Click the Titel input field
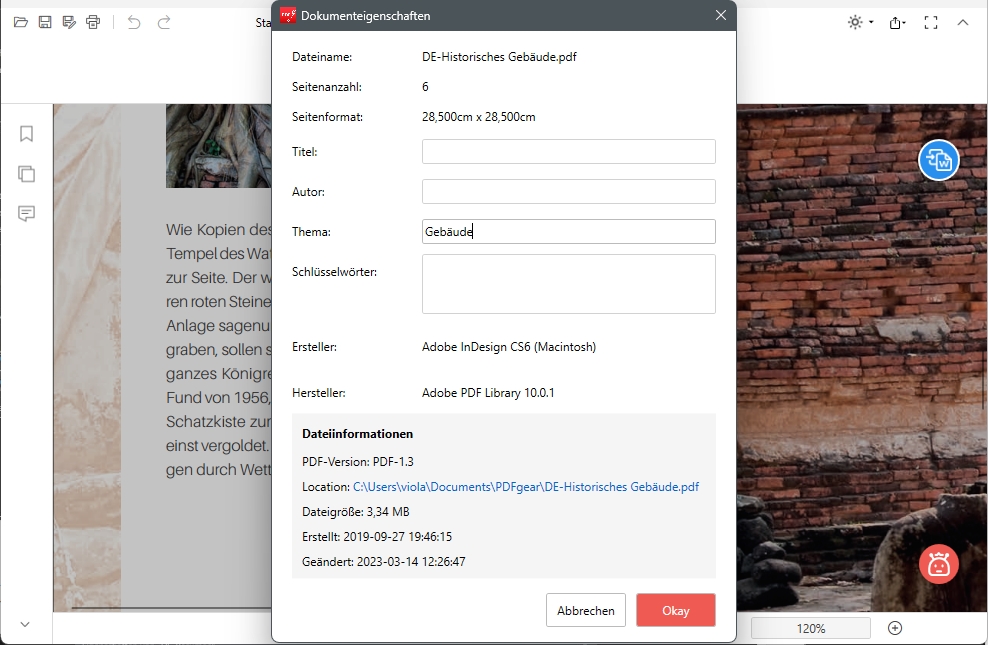This screenshot has height=645, width=988. click(567, 151)
